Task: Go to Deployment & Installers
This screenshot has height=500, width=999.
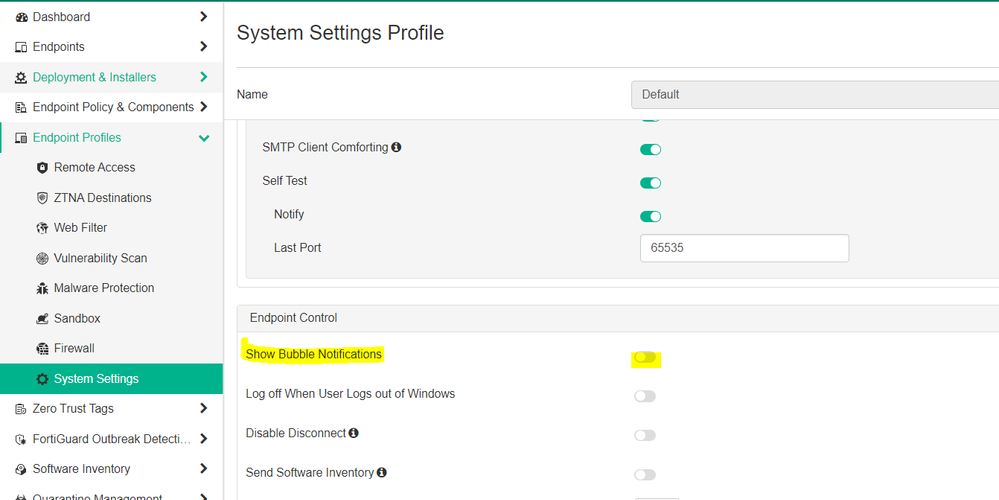Action: [x=94, y=77]
